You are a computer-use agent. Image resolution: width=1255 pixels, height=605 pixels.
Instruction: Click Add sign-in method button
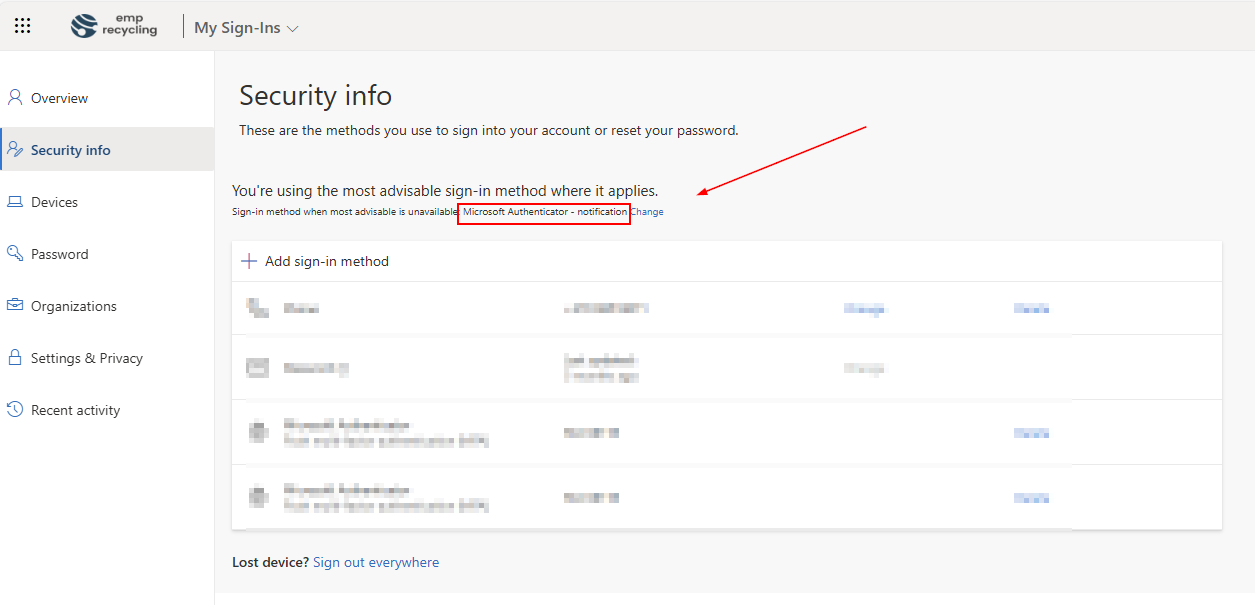coord(326,261)
